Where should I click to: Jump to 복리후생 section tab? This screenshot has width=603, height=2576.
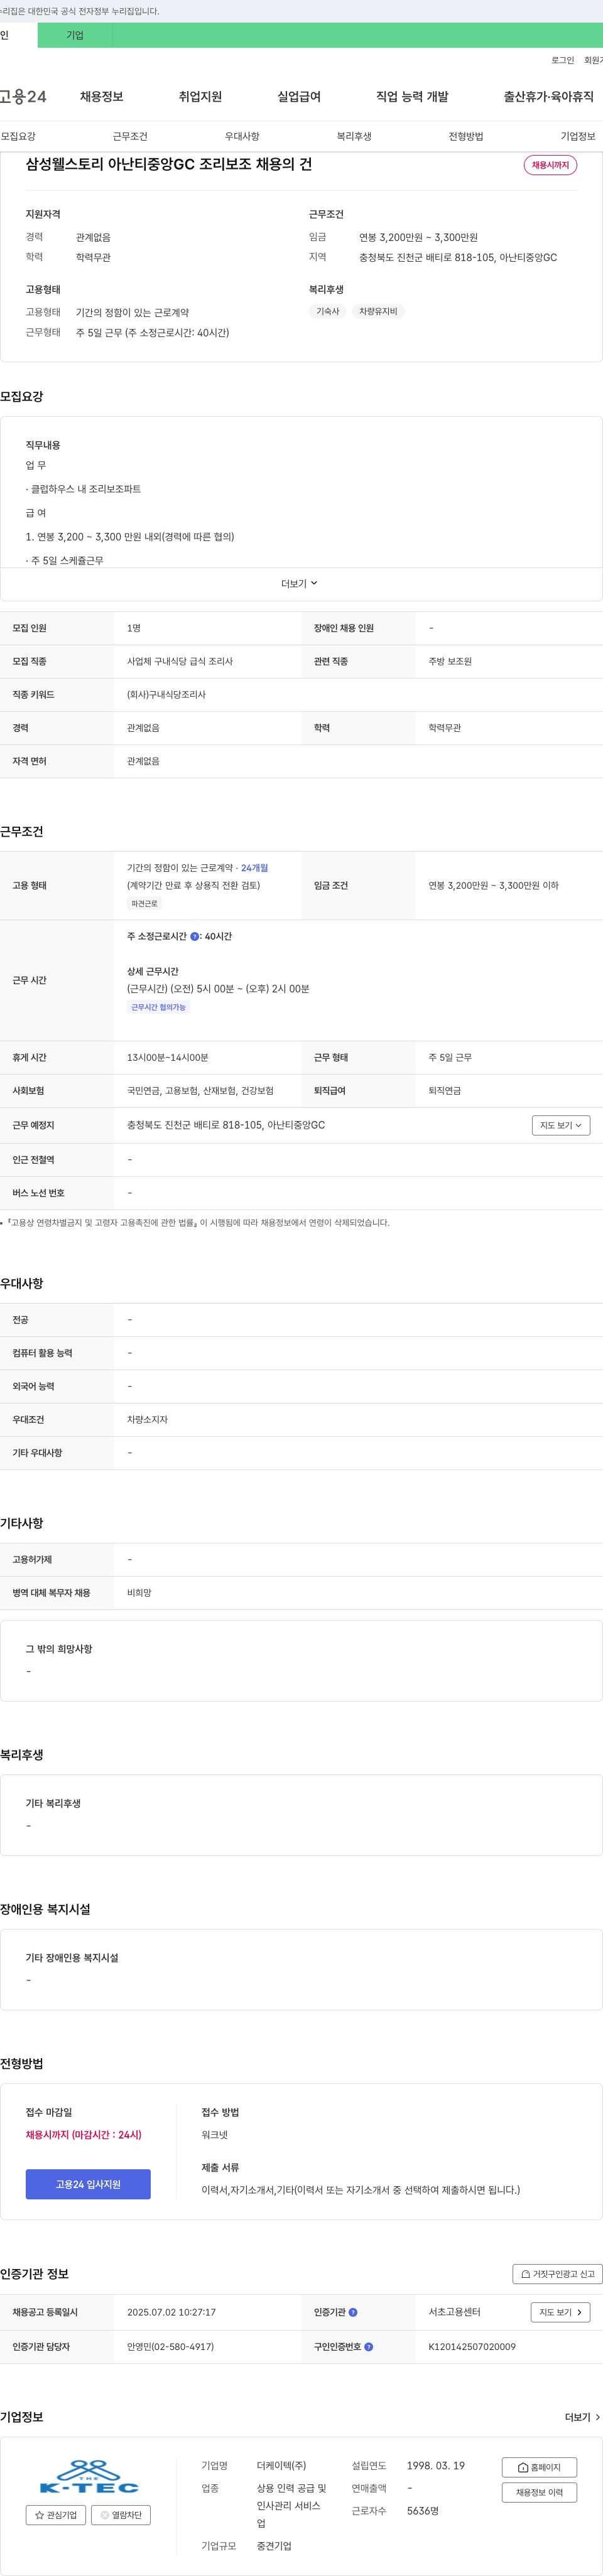click(354, 137)
